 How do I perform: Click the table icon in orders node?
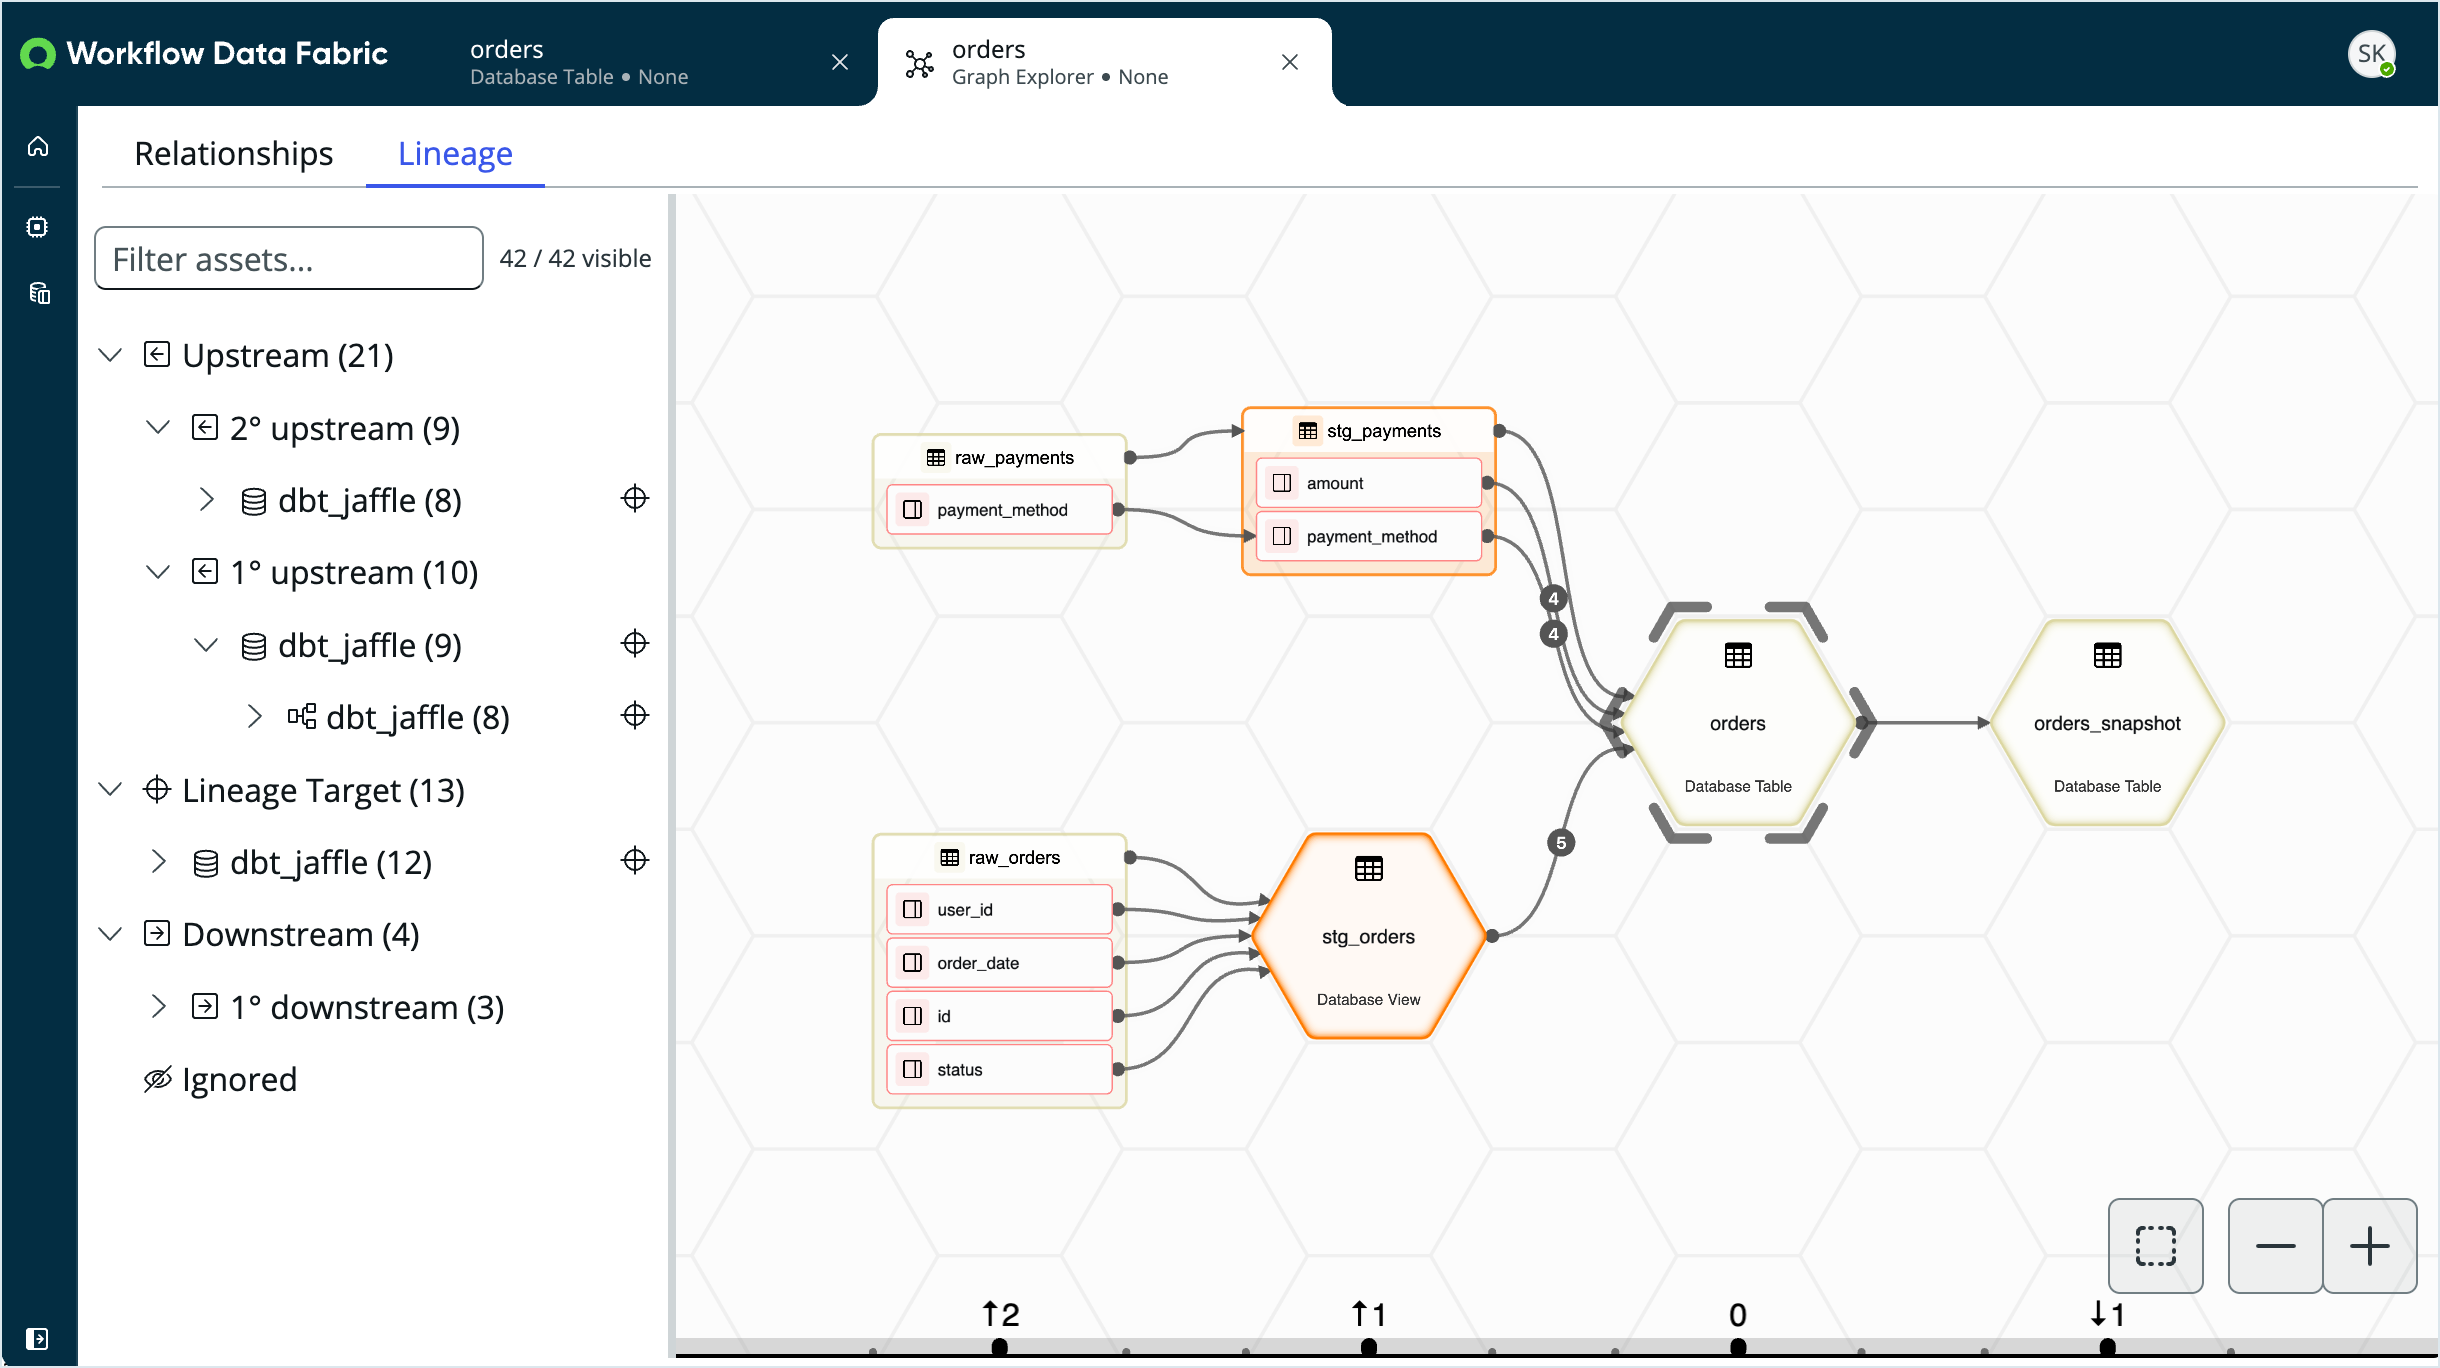1738,656
